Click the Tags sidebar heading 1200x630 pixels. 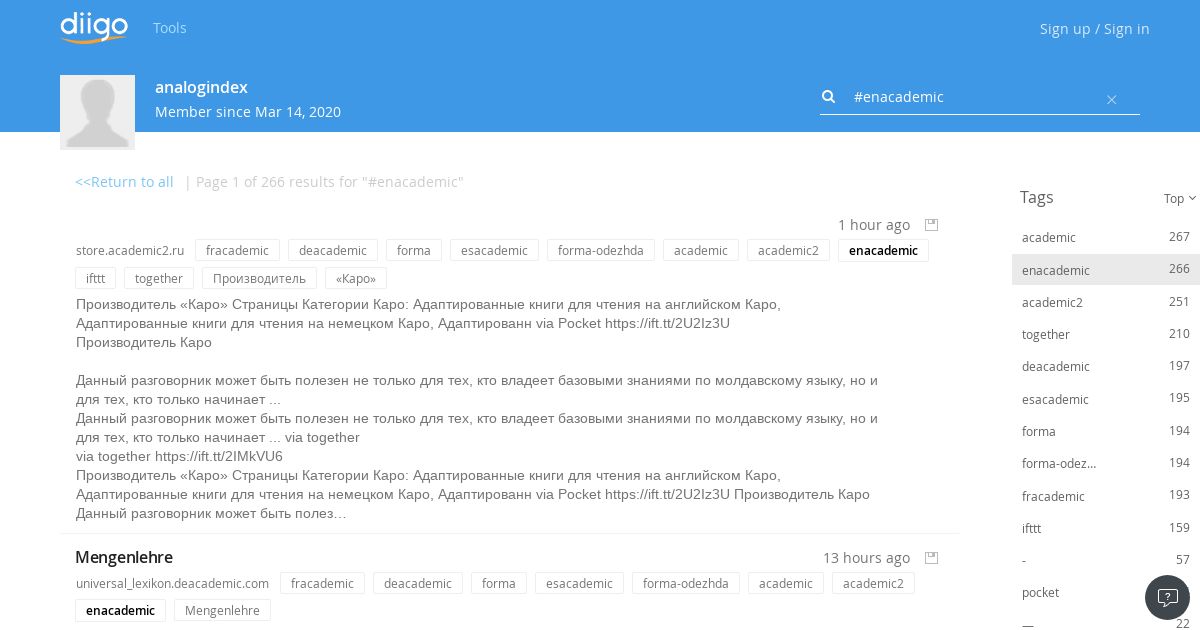point(1036,197)
